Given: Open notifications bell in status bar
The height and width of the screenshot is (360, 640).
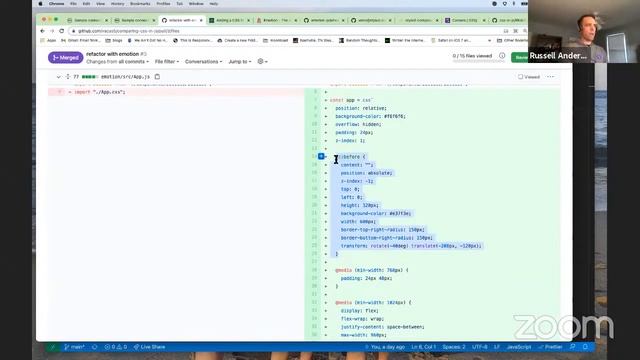Looking at the screenshot, I should pos(585,347).
